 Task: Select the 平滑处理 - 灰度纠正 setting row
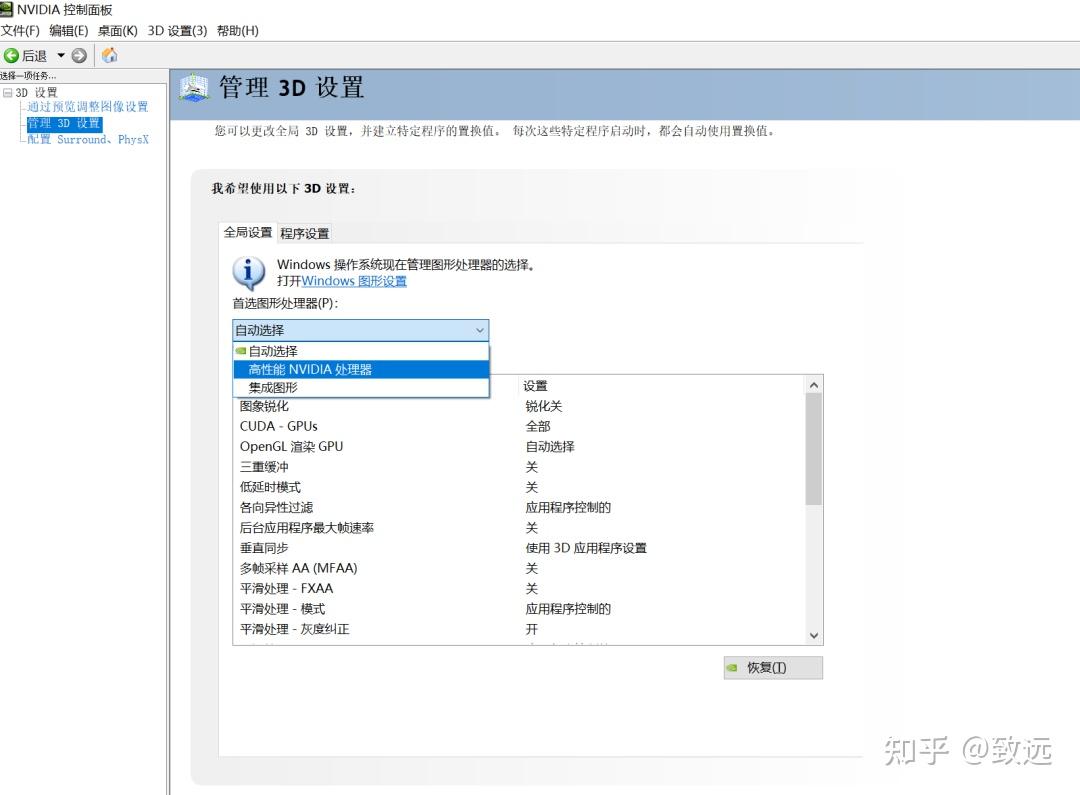click(519, 629)
